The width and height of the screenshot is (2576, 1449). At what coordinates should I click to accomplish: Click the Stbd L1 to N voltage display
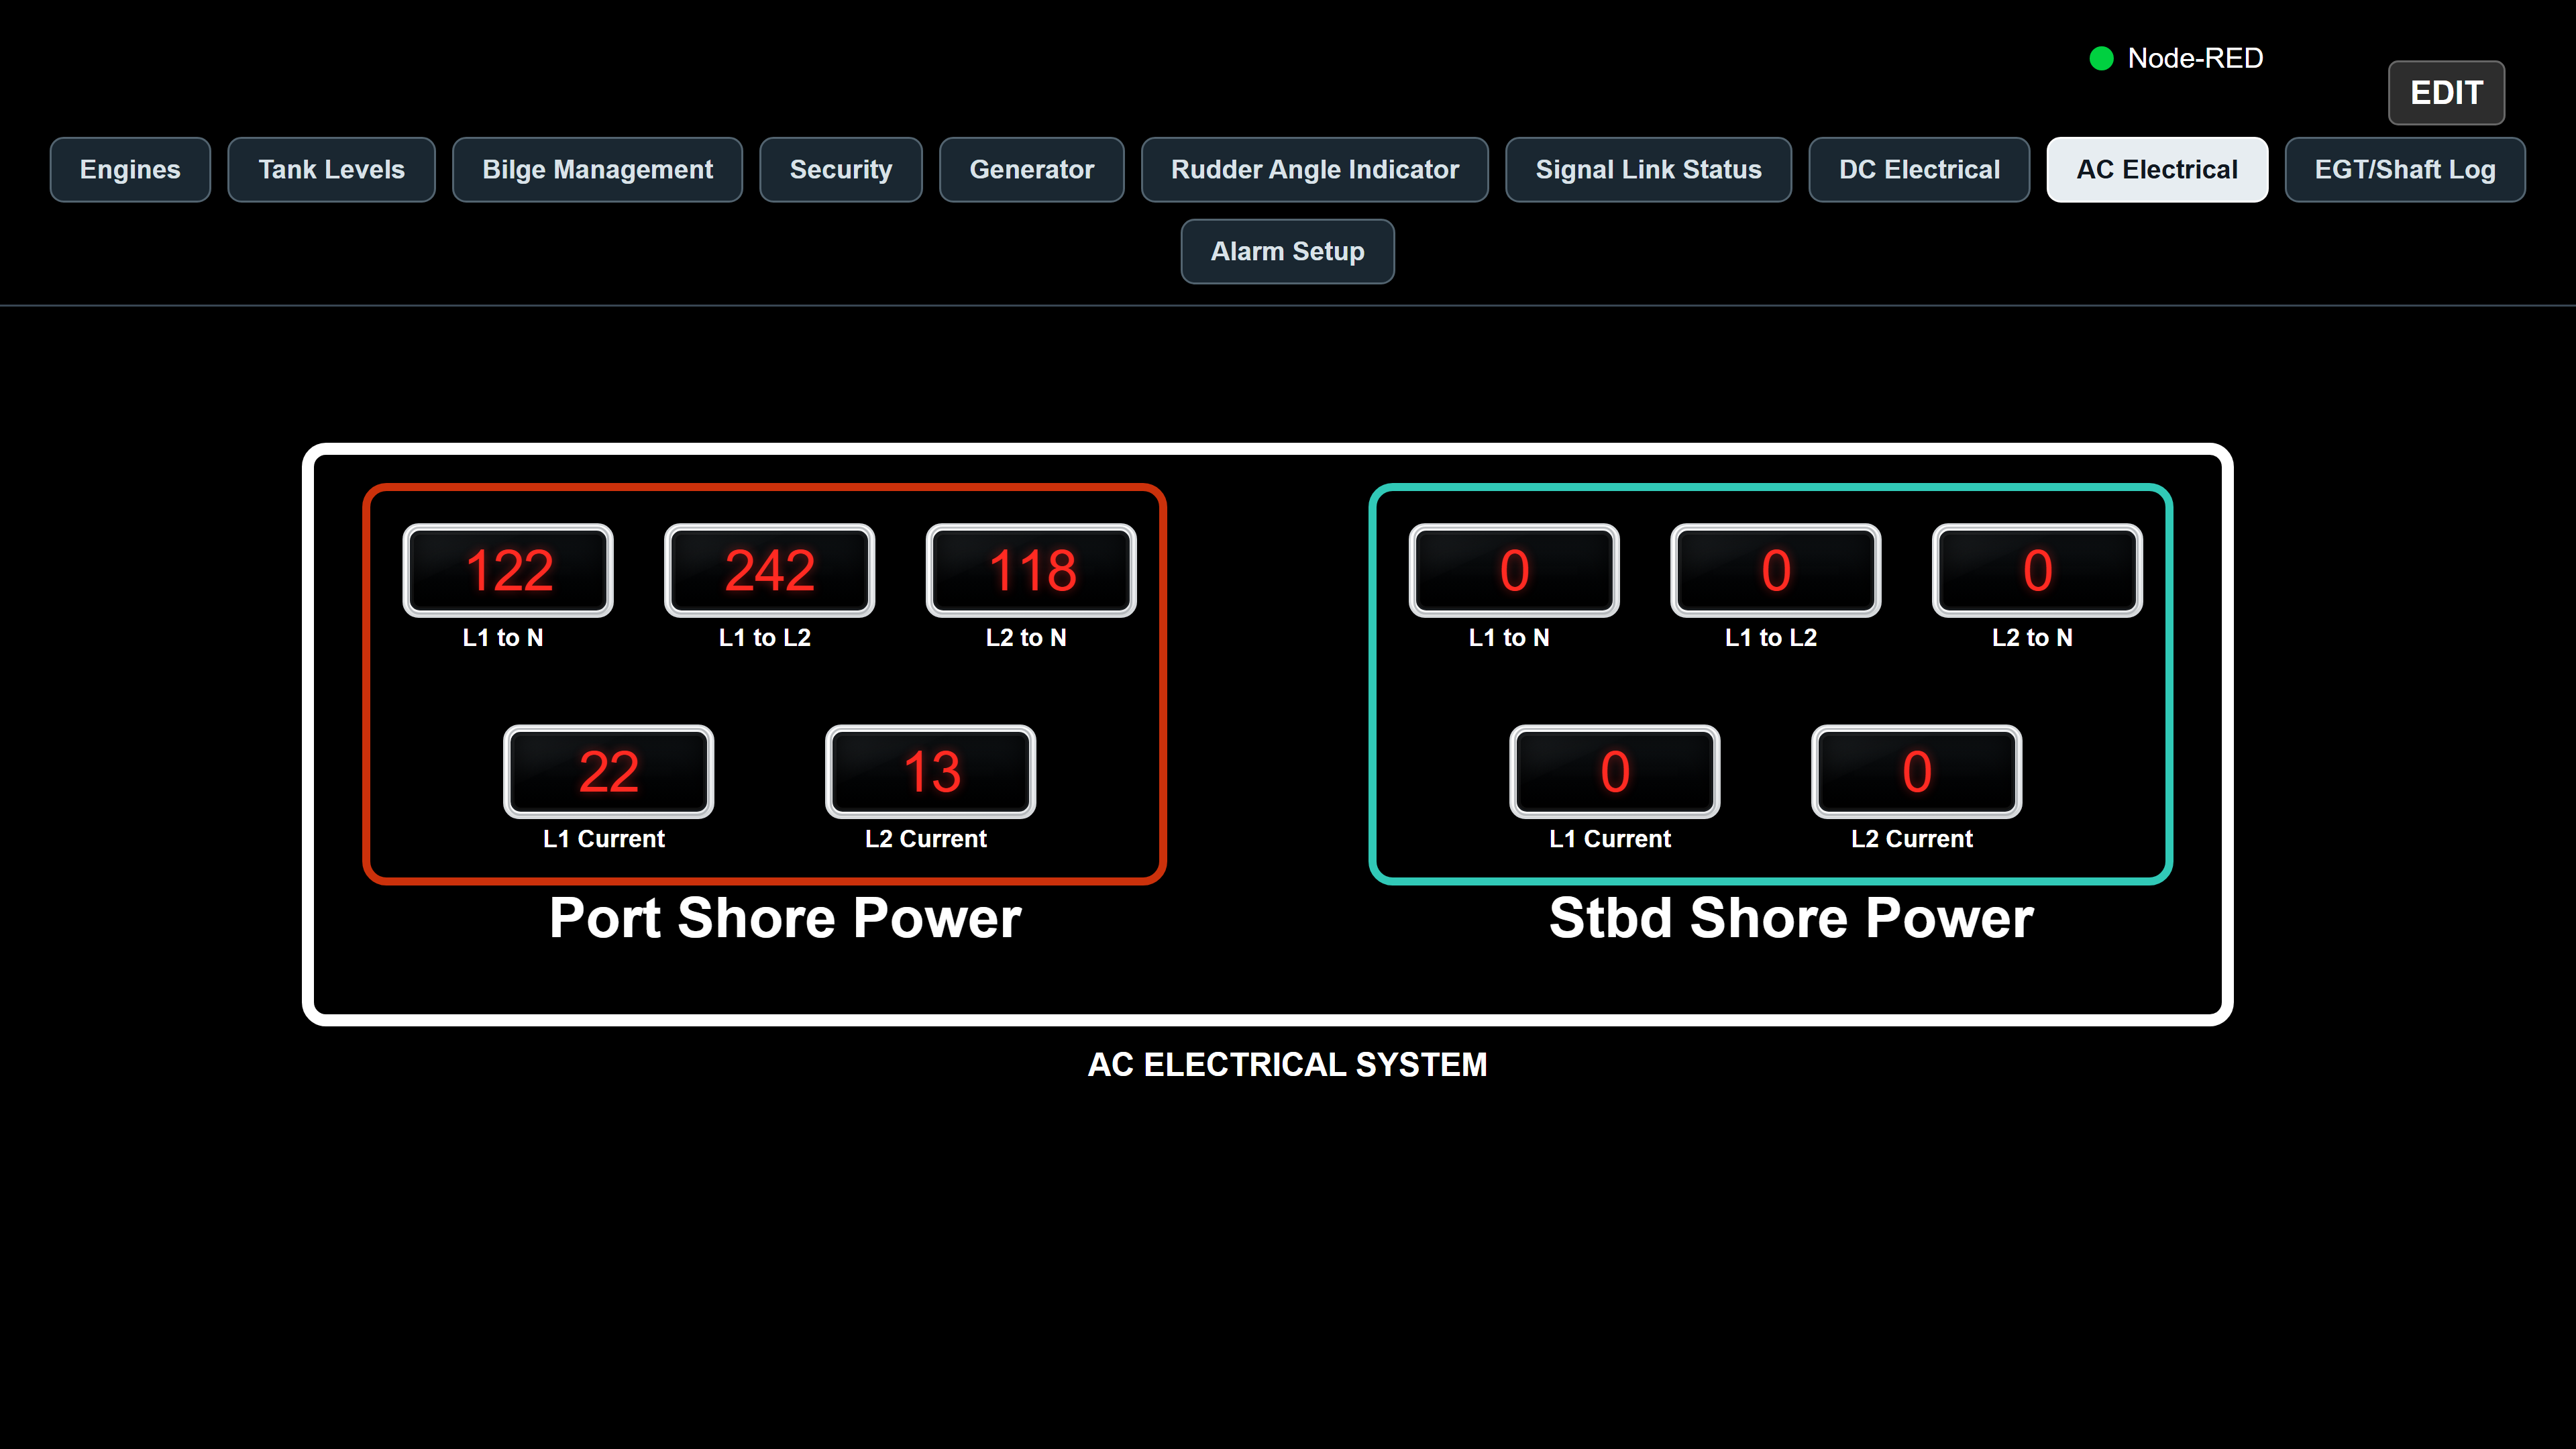pos(1514,570)
